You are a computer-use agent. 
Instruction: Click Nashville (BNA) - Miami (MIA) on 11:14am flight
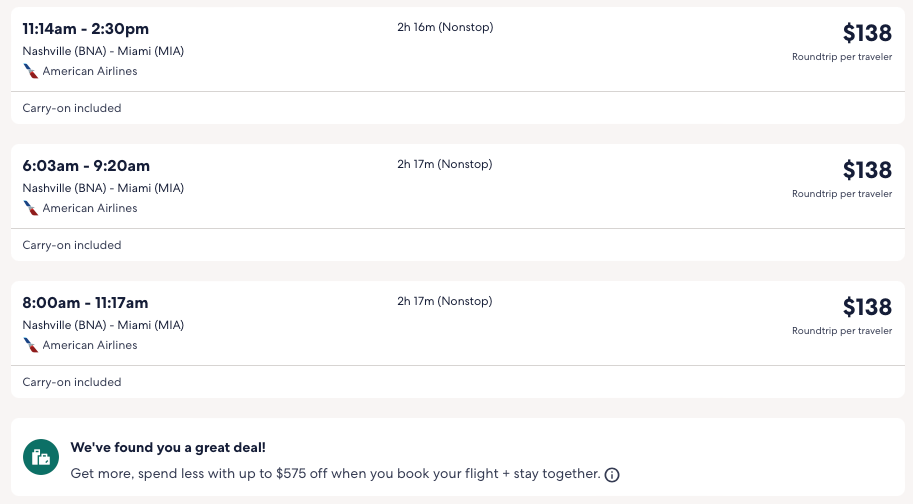point(103,51)
